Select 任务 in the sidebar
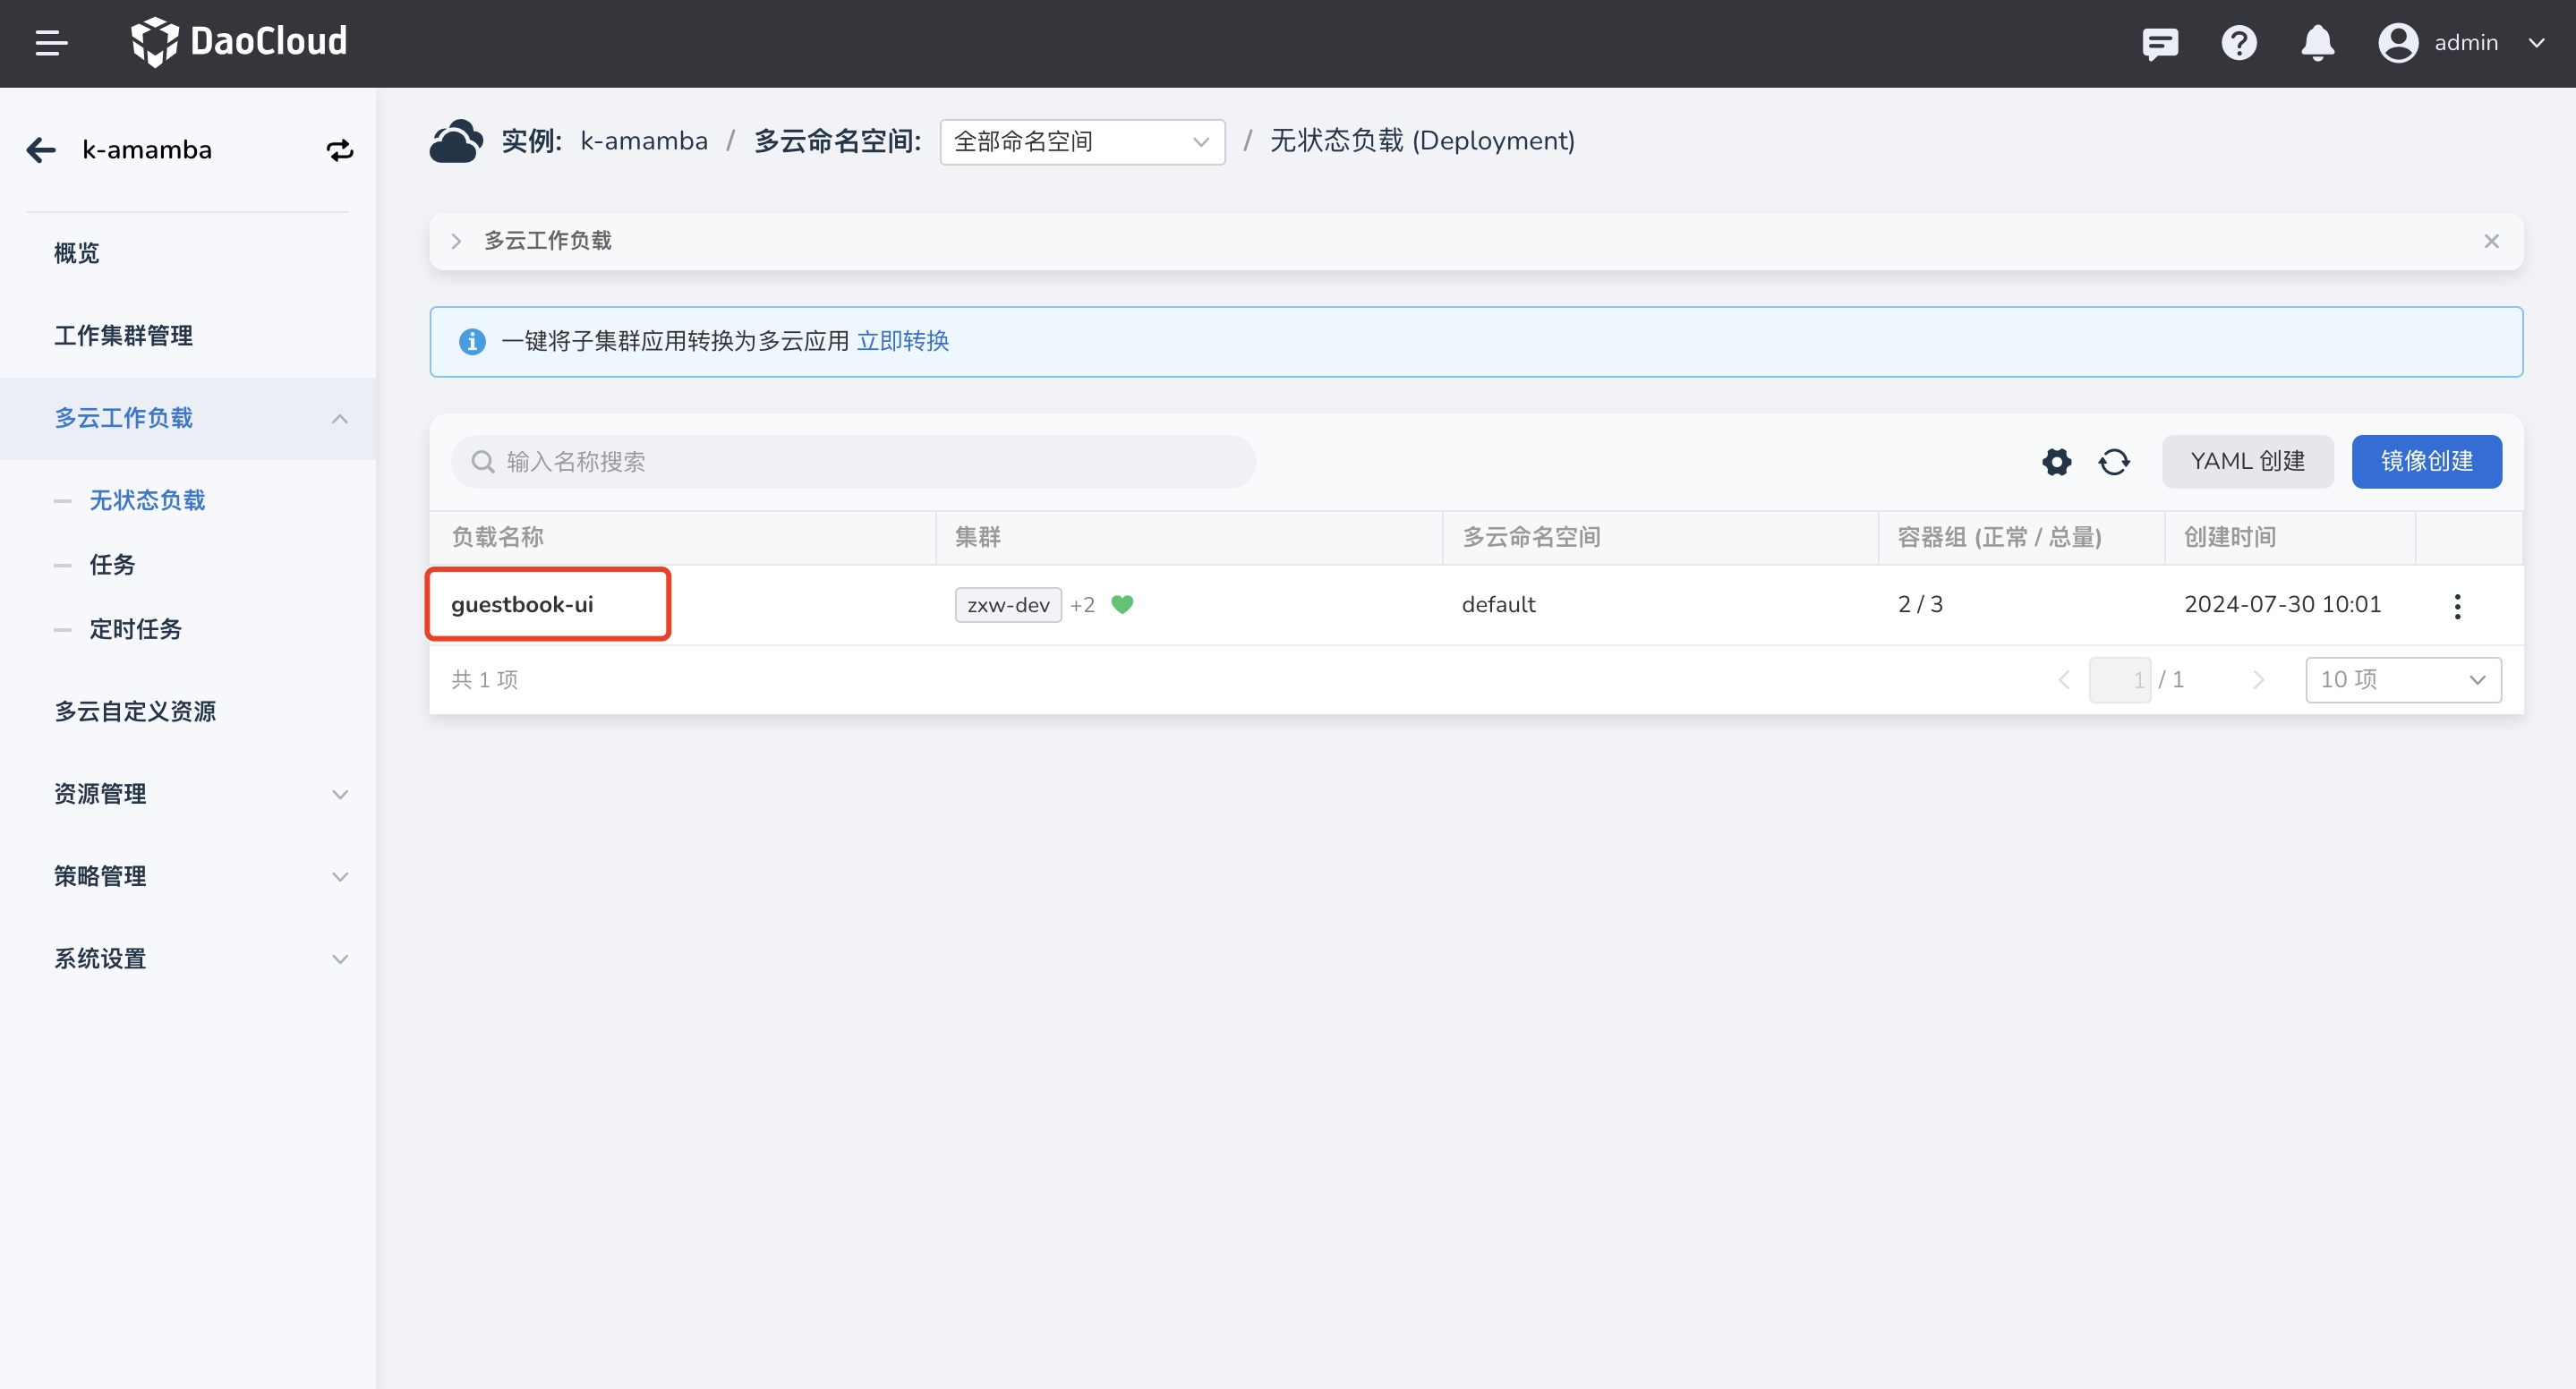 click(112, 565)
